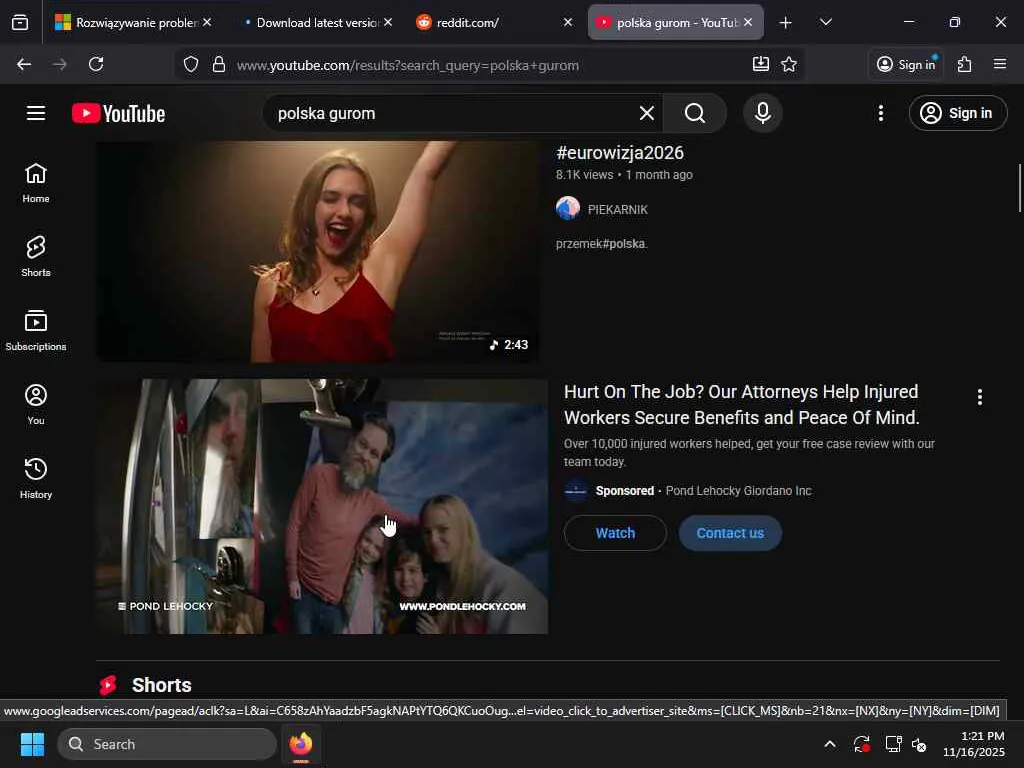1024x768 pixels.
Task: Click the network tray icon
Action: (893, 744)
